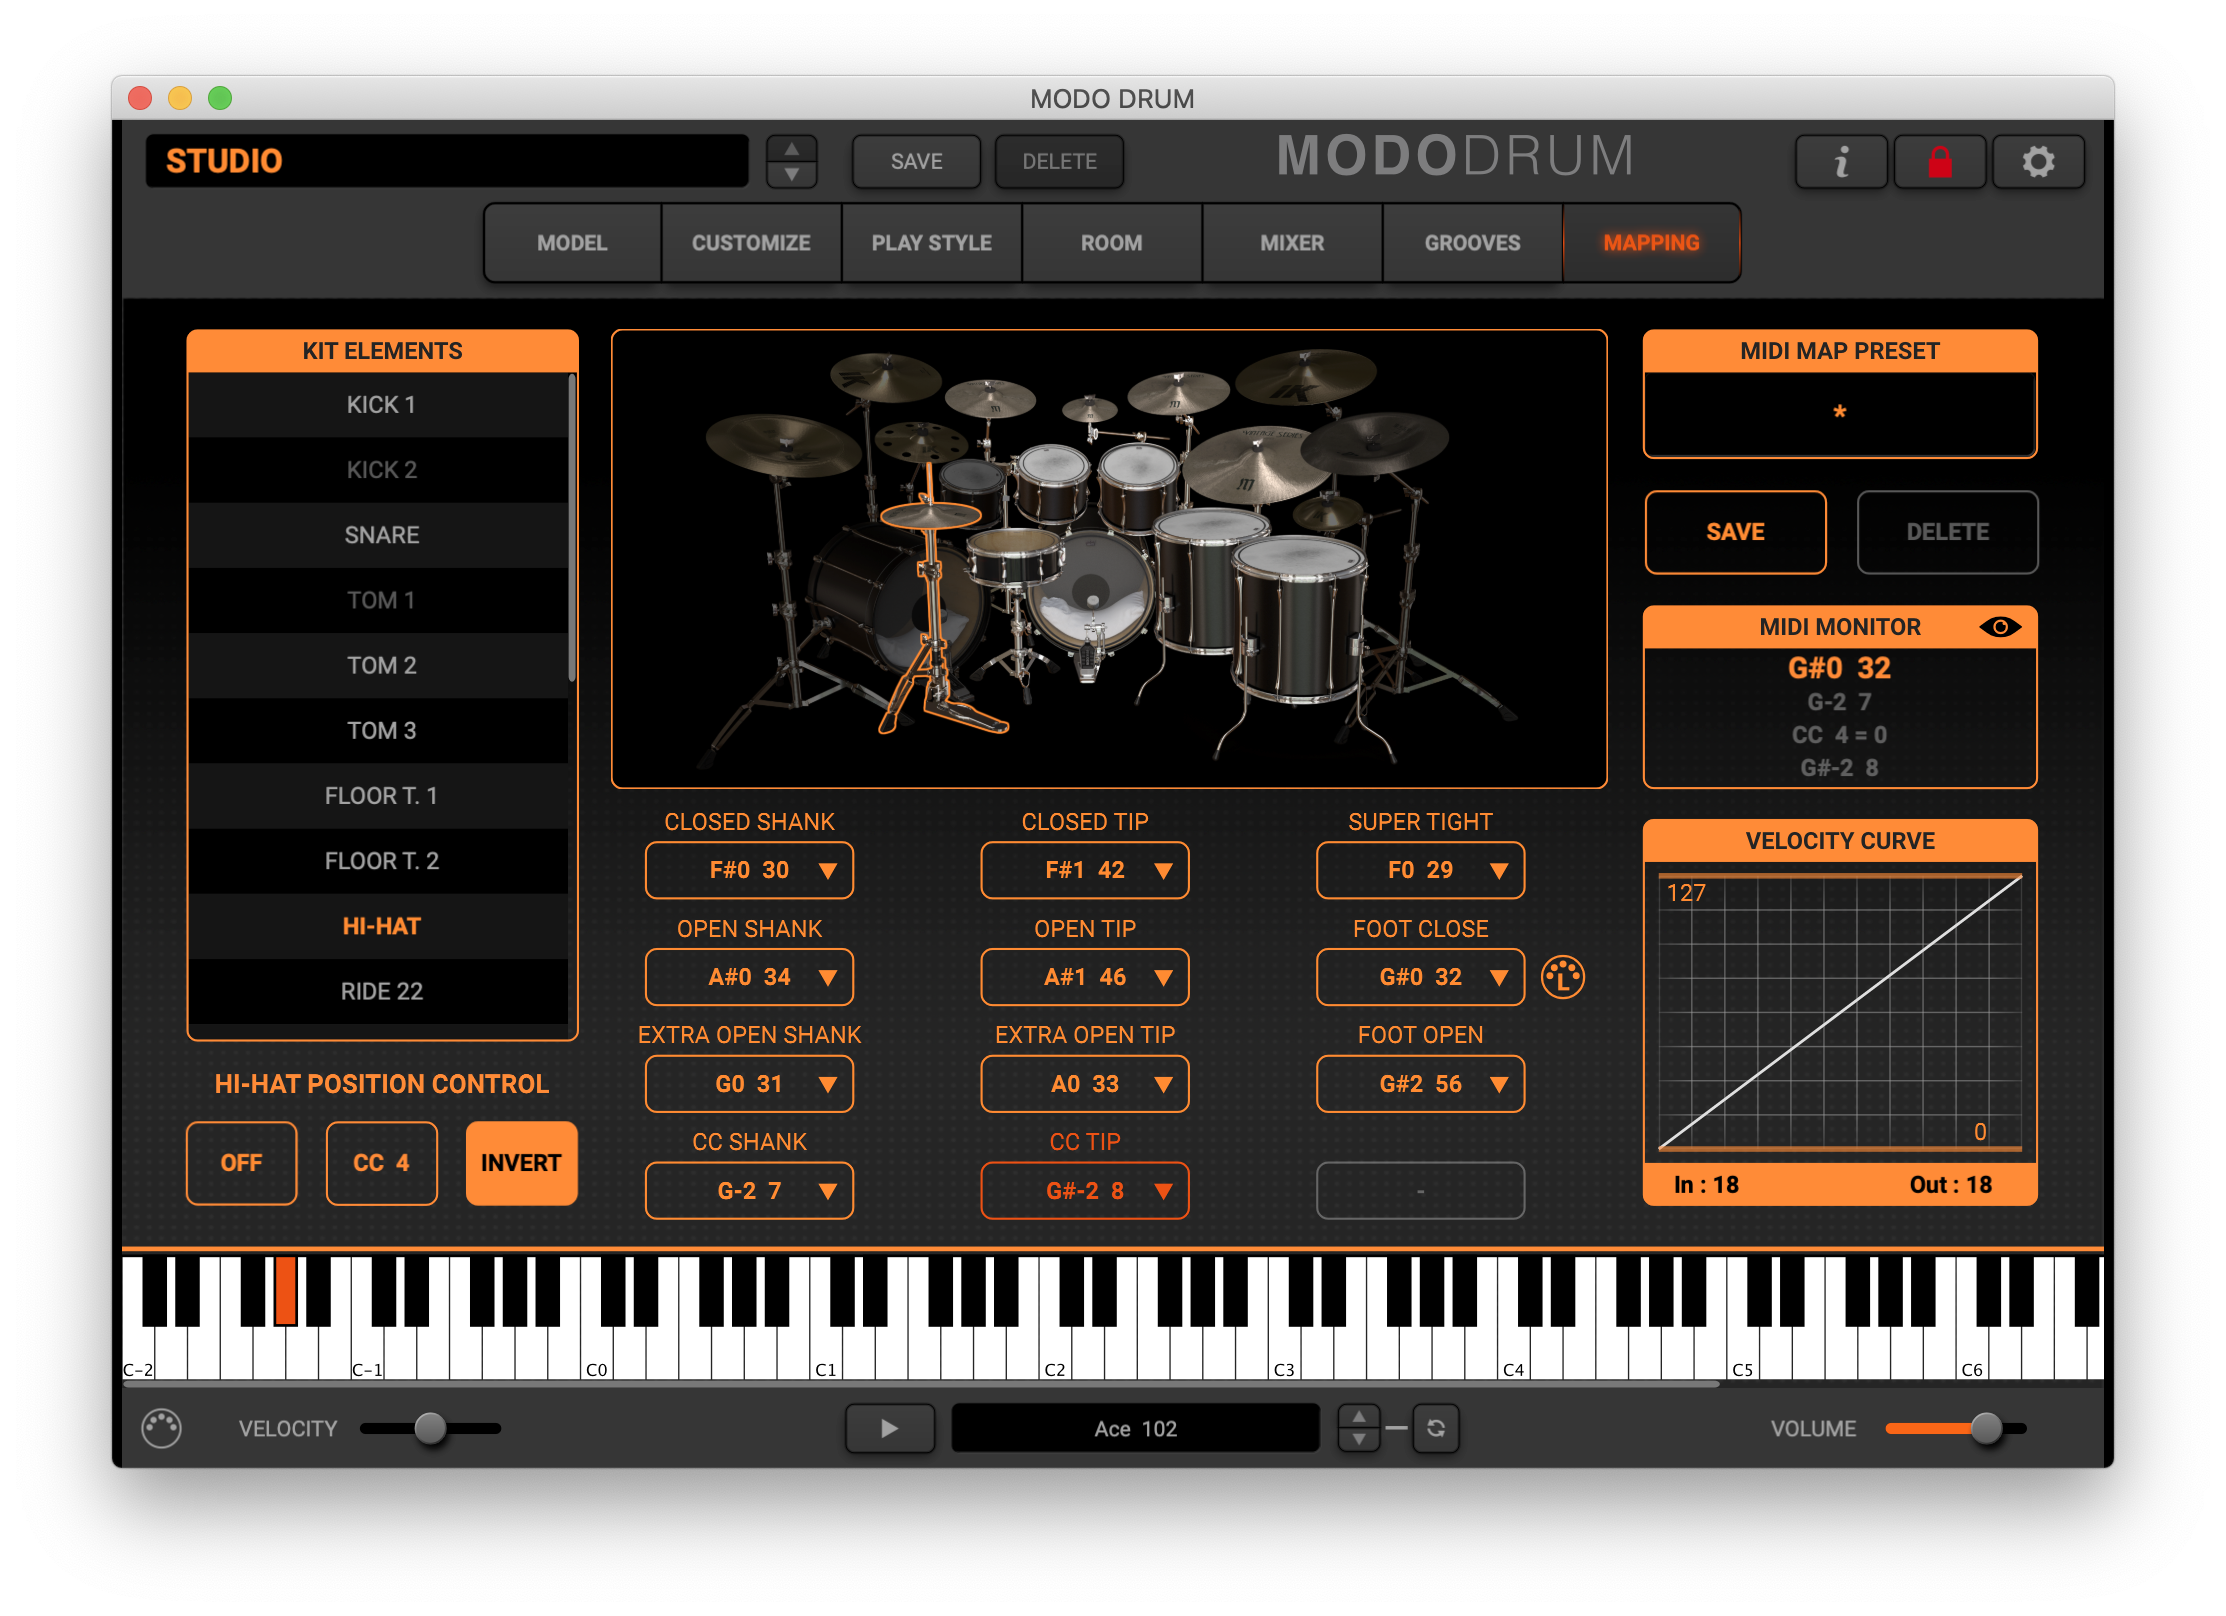Click MIDI learn icon beside Foot Close
The image size is (2226, 1616).
[x=1562, y=977]
